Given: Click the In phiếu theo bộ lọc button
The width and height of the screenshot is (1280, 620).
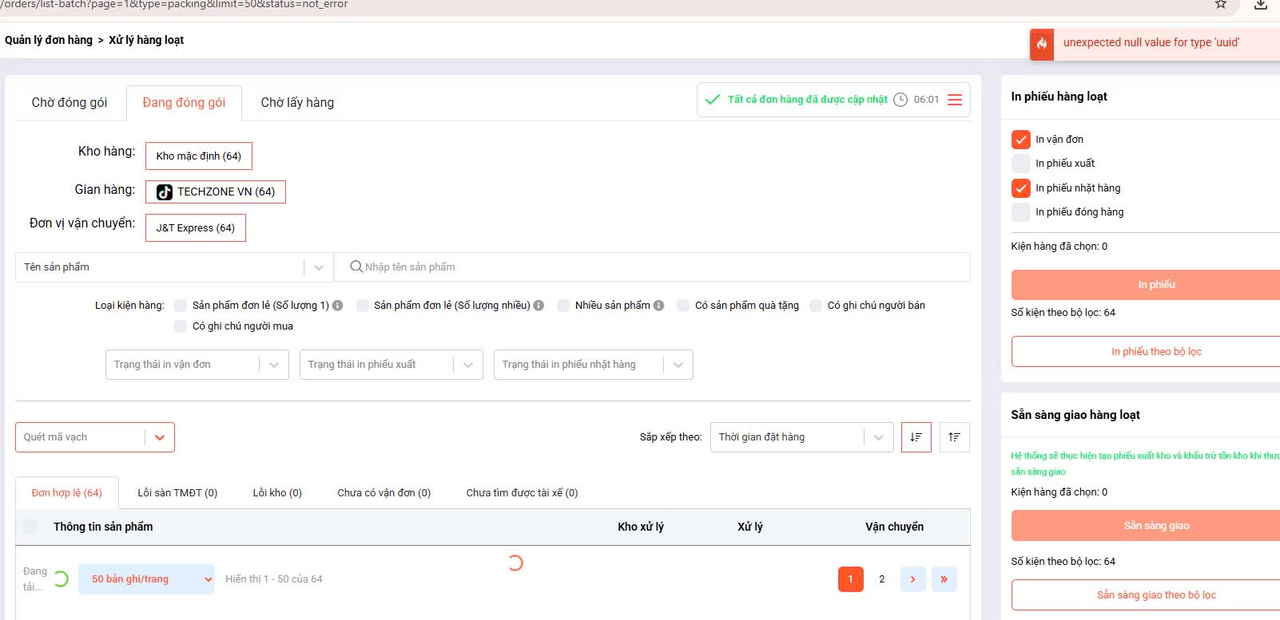Looking at the screenshot, I should [x=1155, y=352].
